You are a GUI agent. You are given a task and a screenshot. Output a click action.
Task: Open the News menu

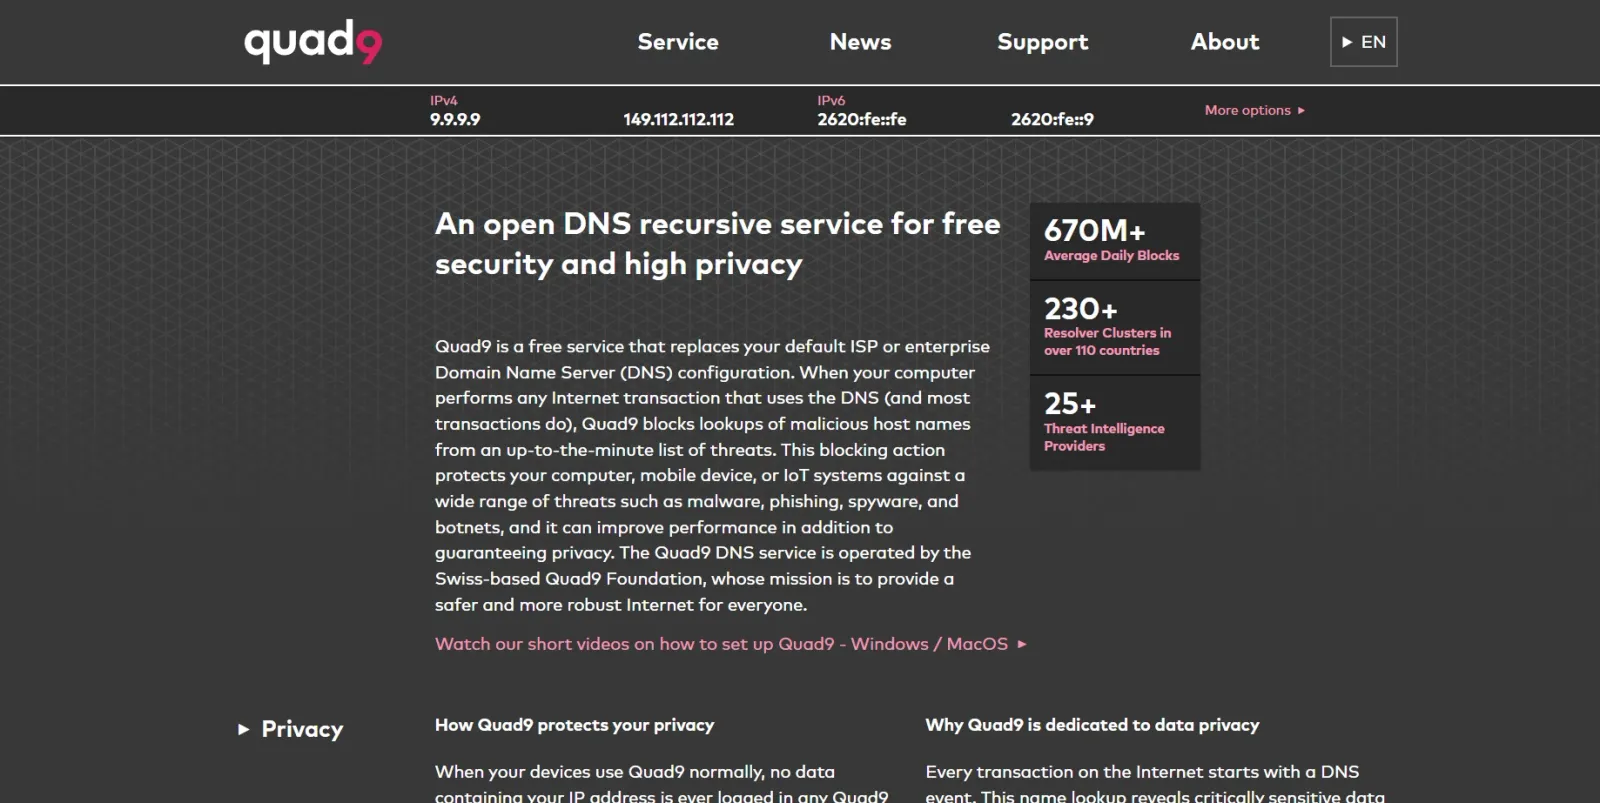coord(860,42)
